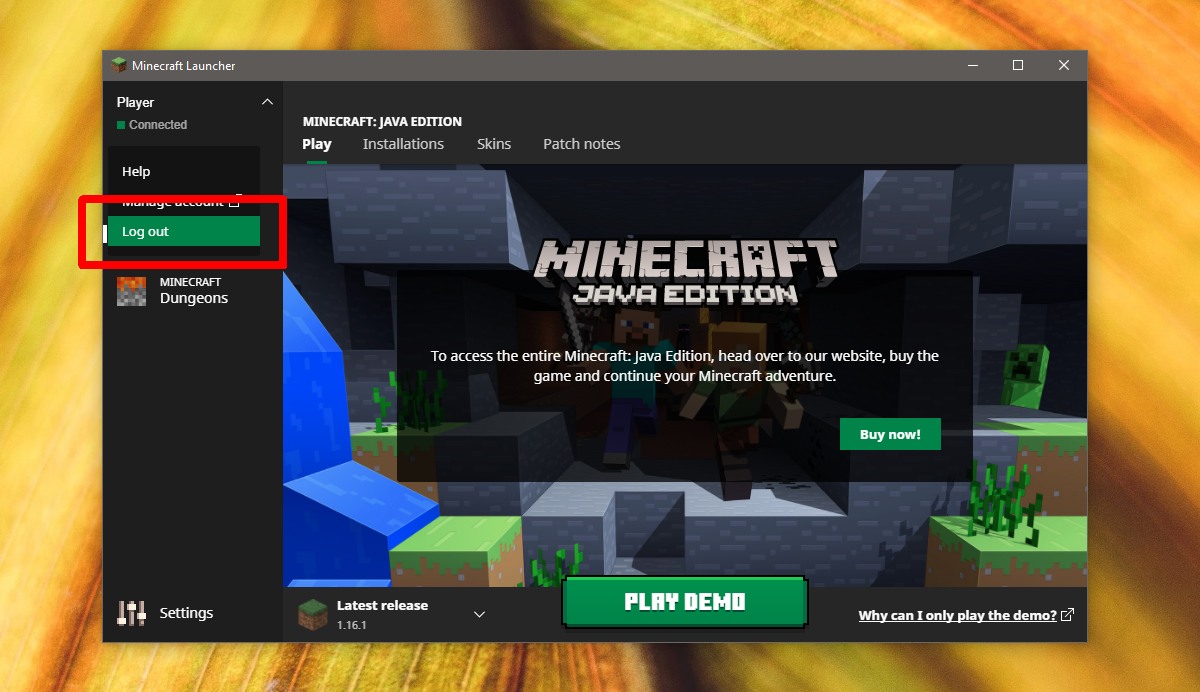Viewport: 1200px width, 692px height.
Task: Collapse the Player account menu chevron
Action: 267,102
